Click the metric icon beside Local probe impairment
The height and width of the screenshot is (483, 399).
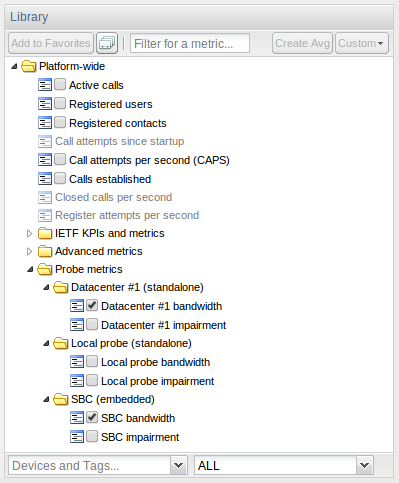tap(77, 381)
